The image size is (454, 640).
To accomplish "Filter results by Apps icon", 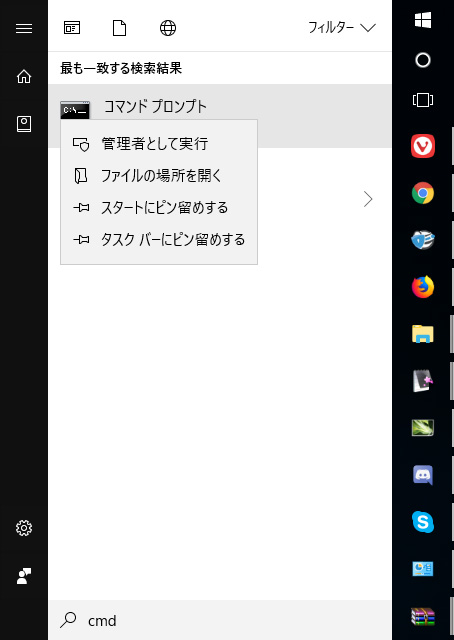I will tap(72, 28).
